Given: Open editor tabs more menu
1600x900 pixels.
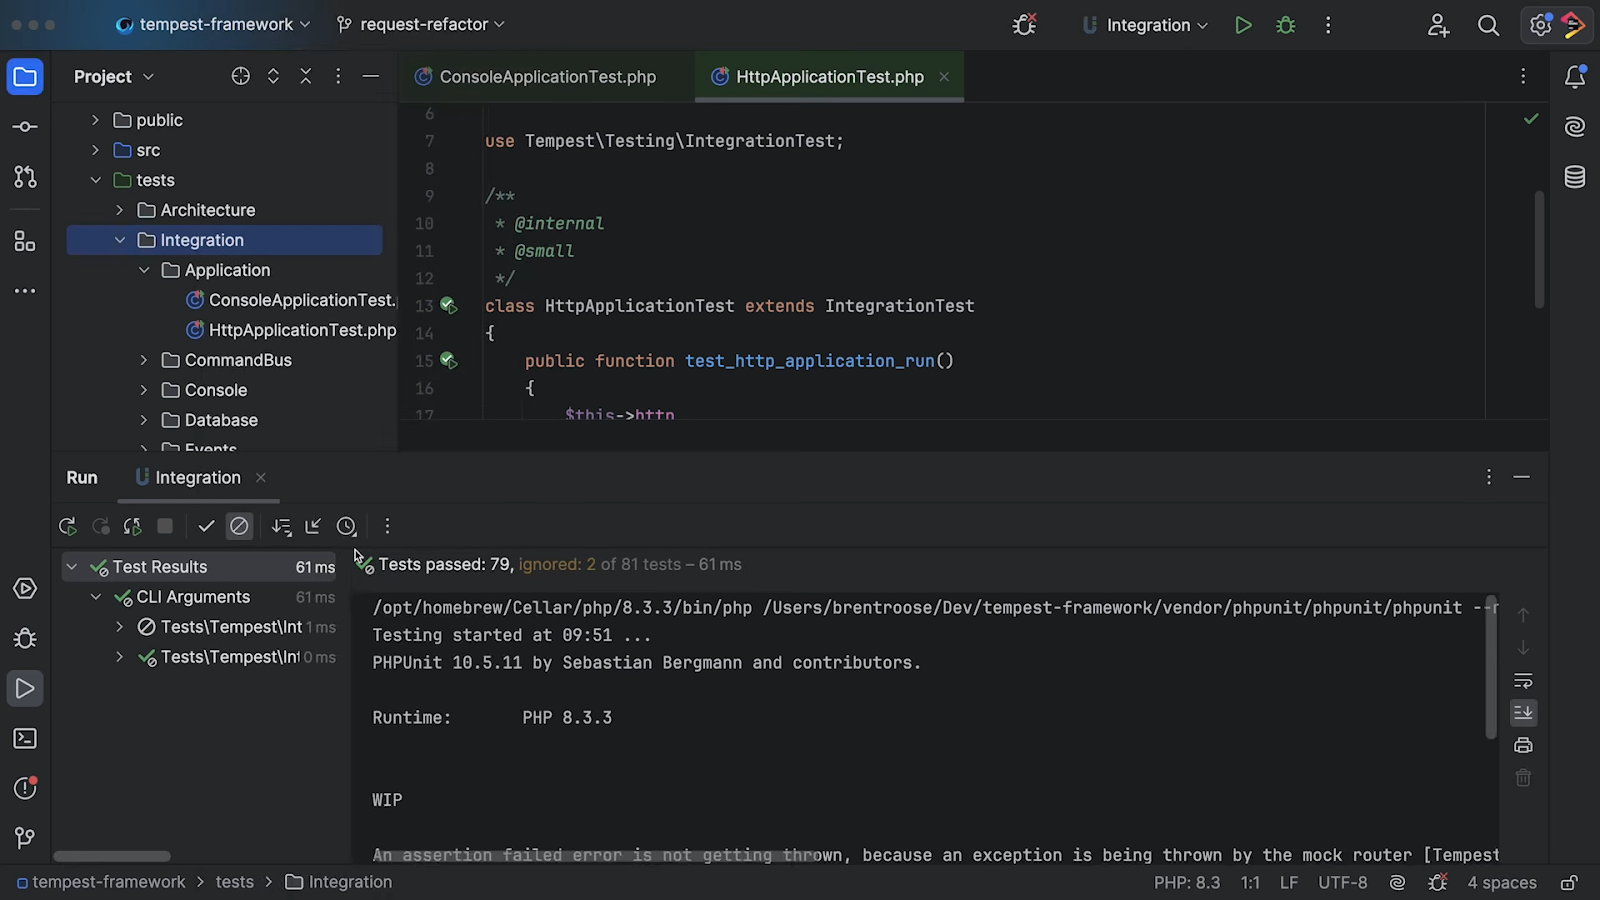Looking at the screenshot, I should point(1523,77).
